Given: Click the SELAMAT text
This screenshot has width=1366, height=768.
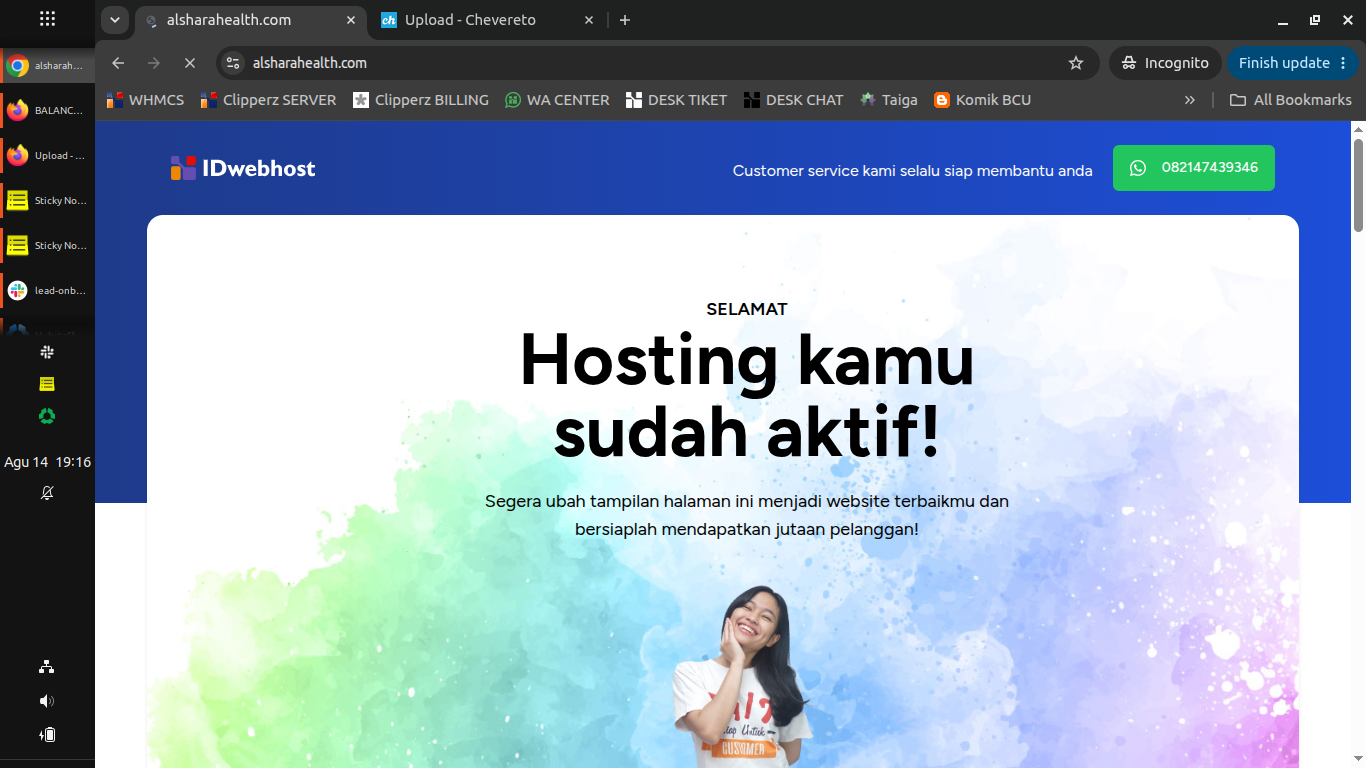Looking at the screenshot, I should (x=747, y=309).
